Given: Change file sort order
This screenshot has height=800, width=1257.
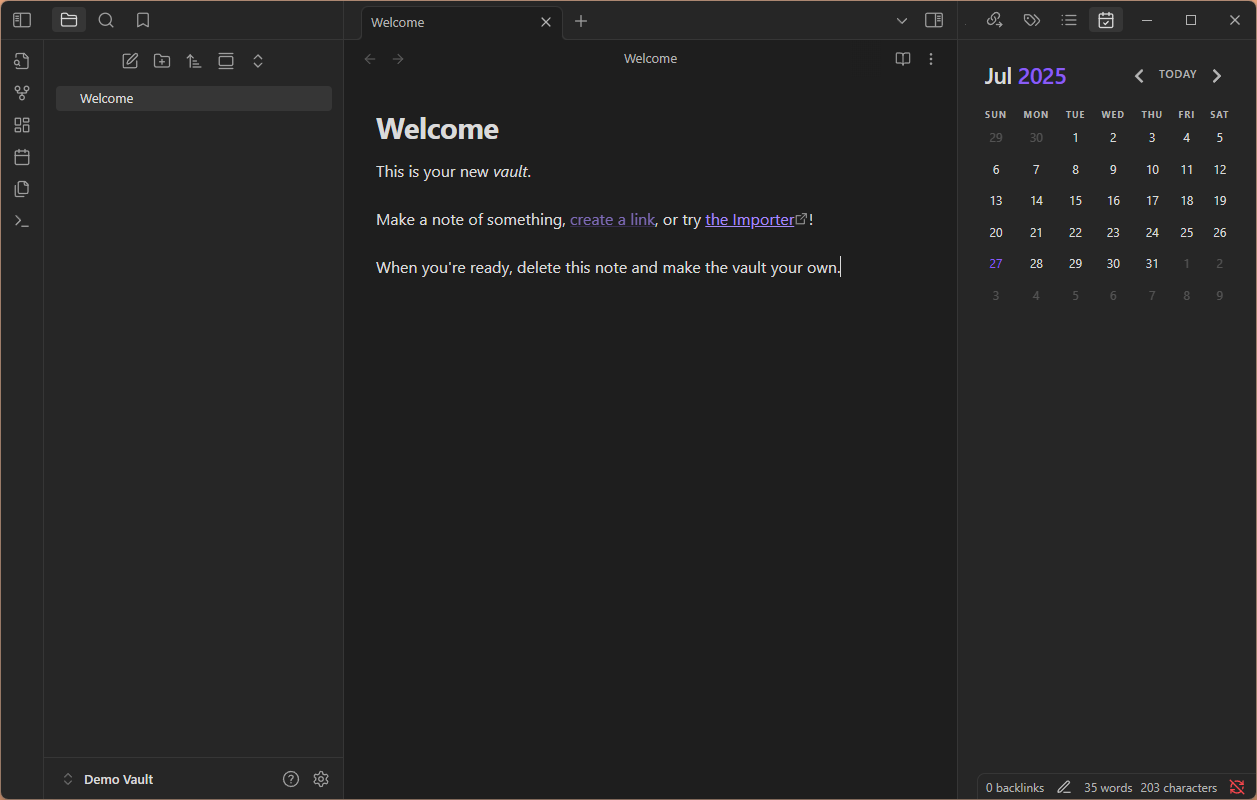Looking at the screenshot, I should tap(194, 61).
